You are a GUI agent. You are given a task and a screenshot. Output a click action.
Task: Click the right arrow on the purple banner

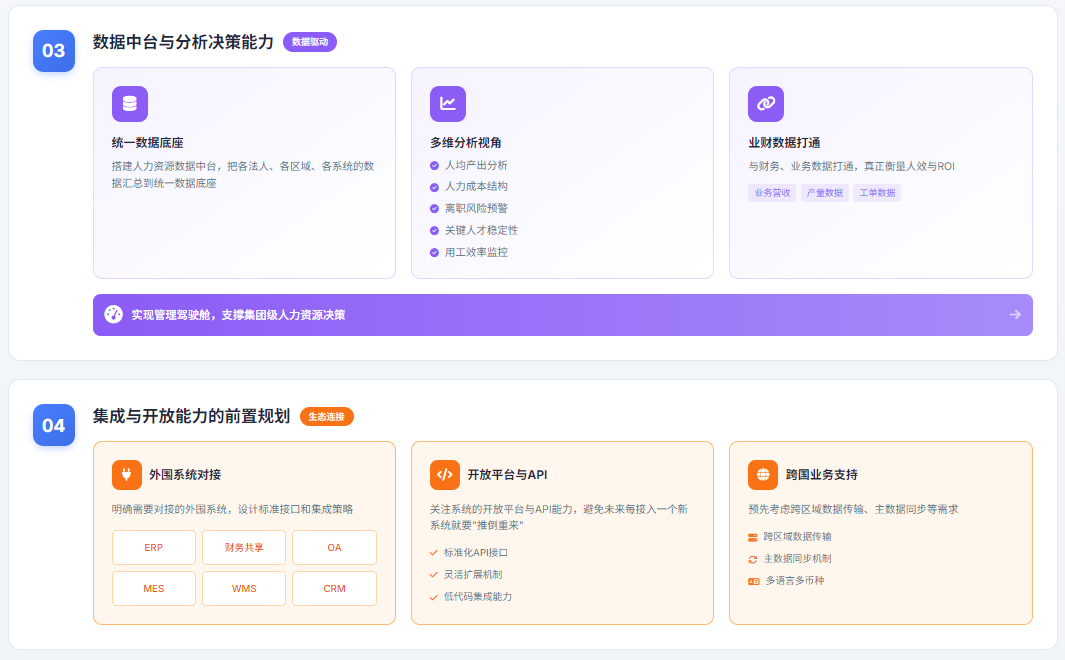[1015, 314]
